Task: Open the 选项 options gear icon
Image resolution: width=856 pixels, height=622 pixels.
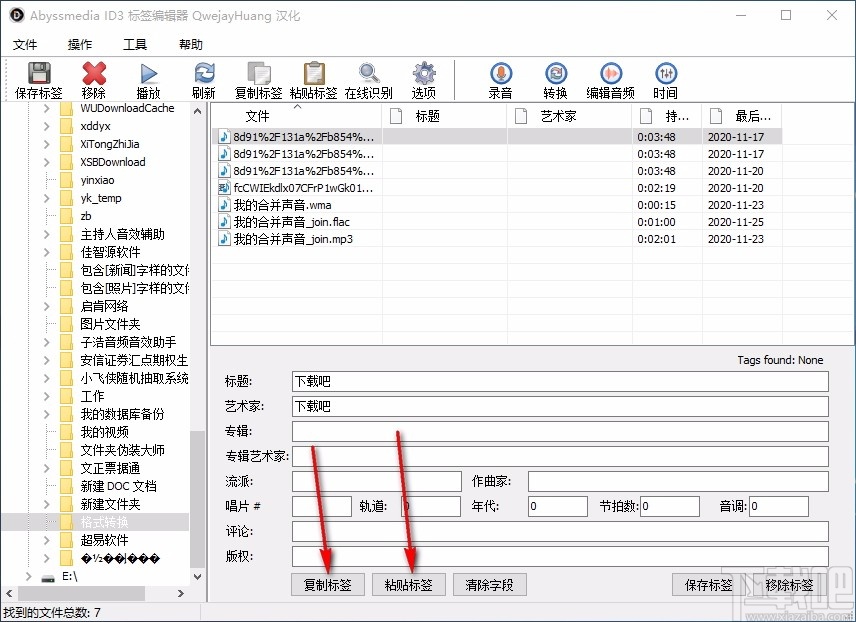Action: coord(423,74)
